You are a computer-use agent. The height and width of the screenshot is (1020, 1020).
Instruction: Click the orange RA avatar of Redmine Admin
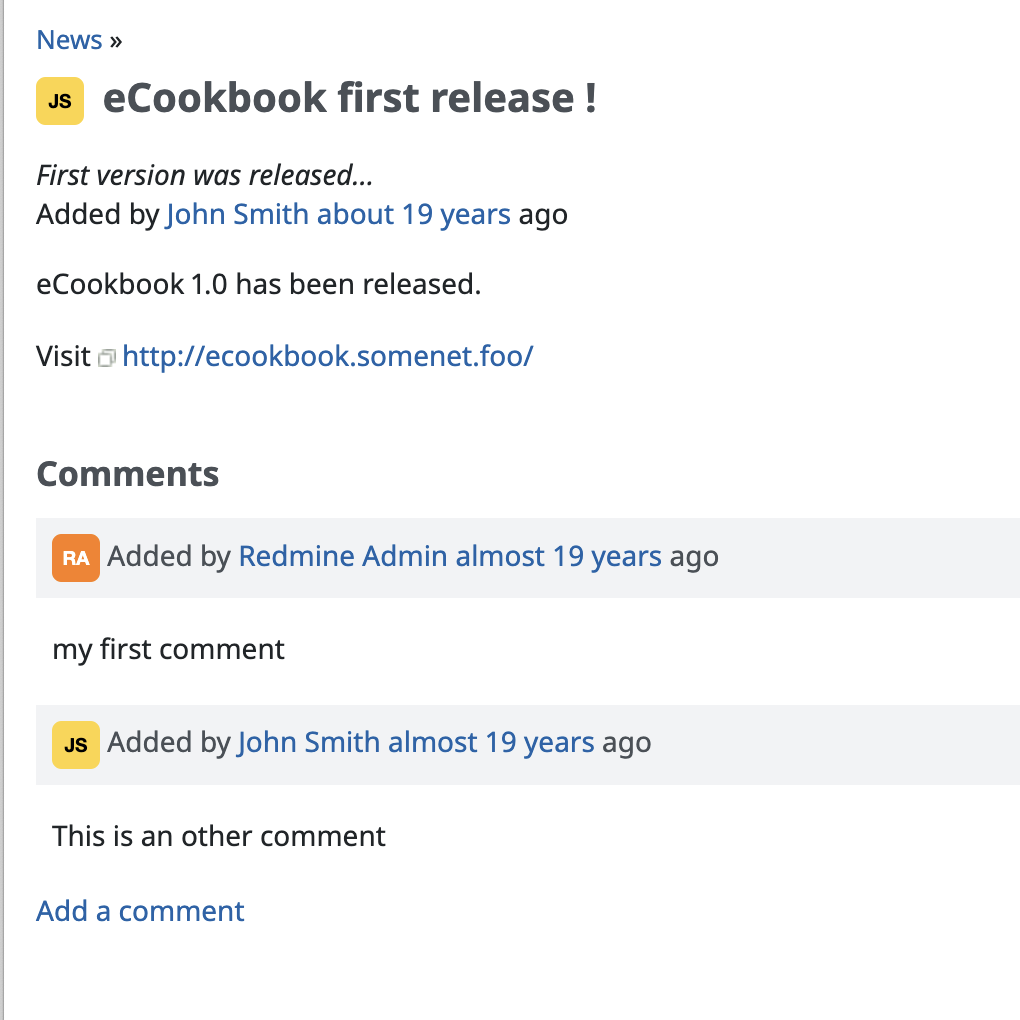[x=76, y=558]
